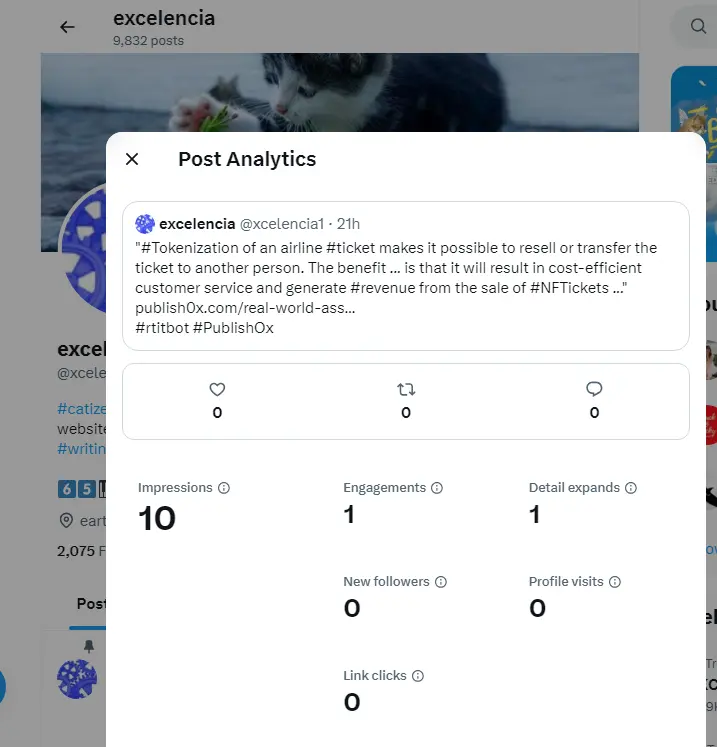The image size is (717, 747).
Task: Show Engagements info tooltip icon
Action: [x=437, y=488]
